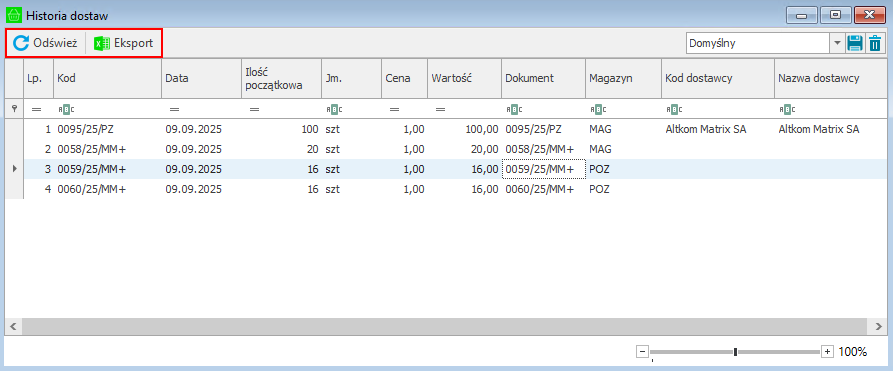This screenshot has width=893, height=371.
Task: Click the zoom slider handle
Action: [735, 352]
